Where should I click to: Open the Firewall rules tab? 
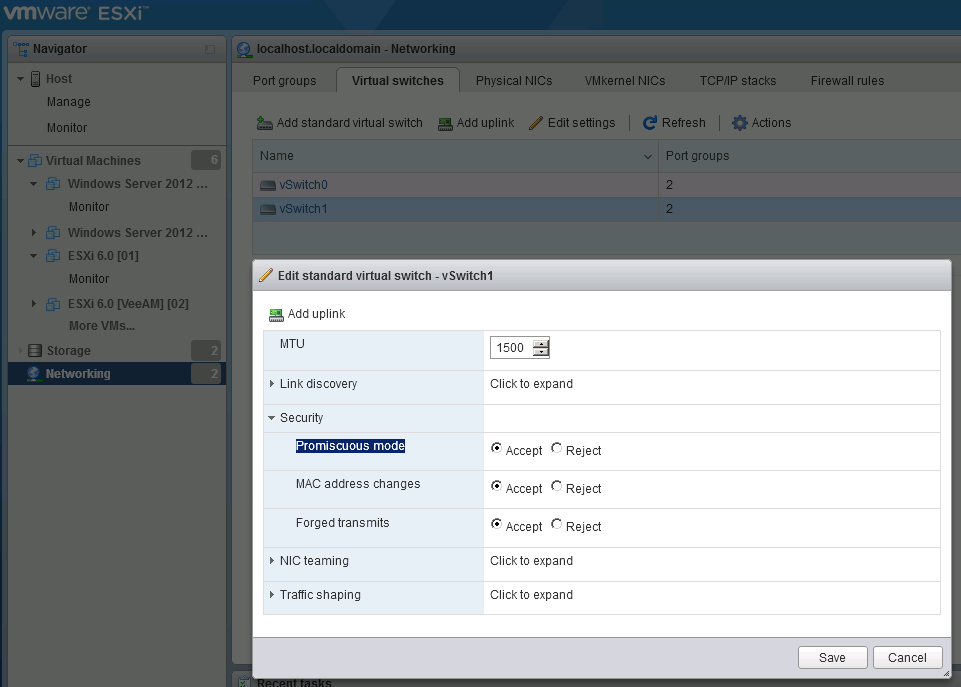coord(847,81)
